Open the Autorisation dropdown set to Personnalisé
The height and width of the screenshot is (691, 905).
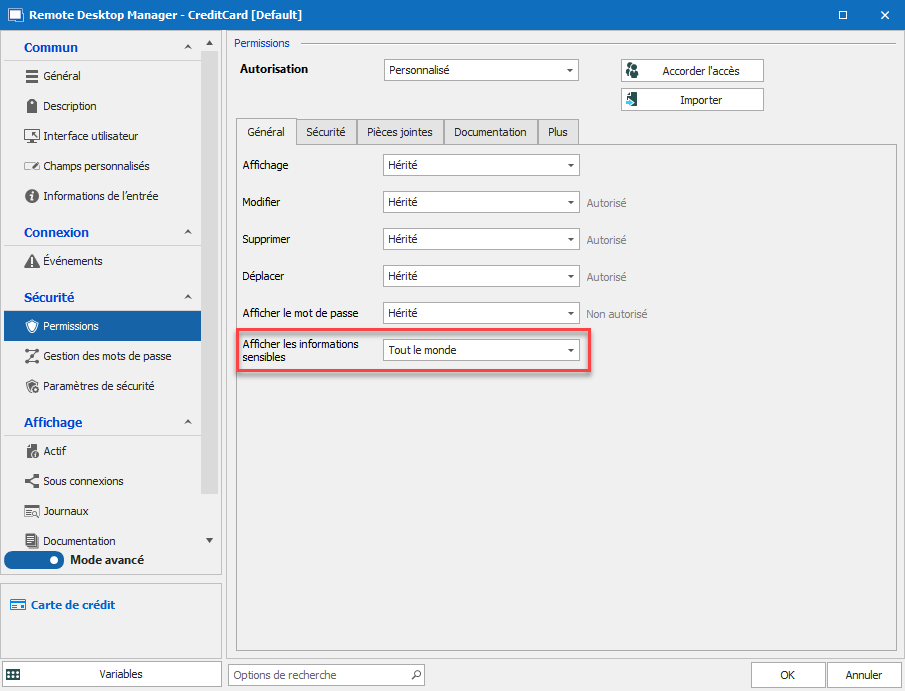[x=481, y=70]
